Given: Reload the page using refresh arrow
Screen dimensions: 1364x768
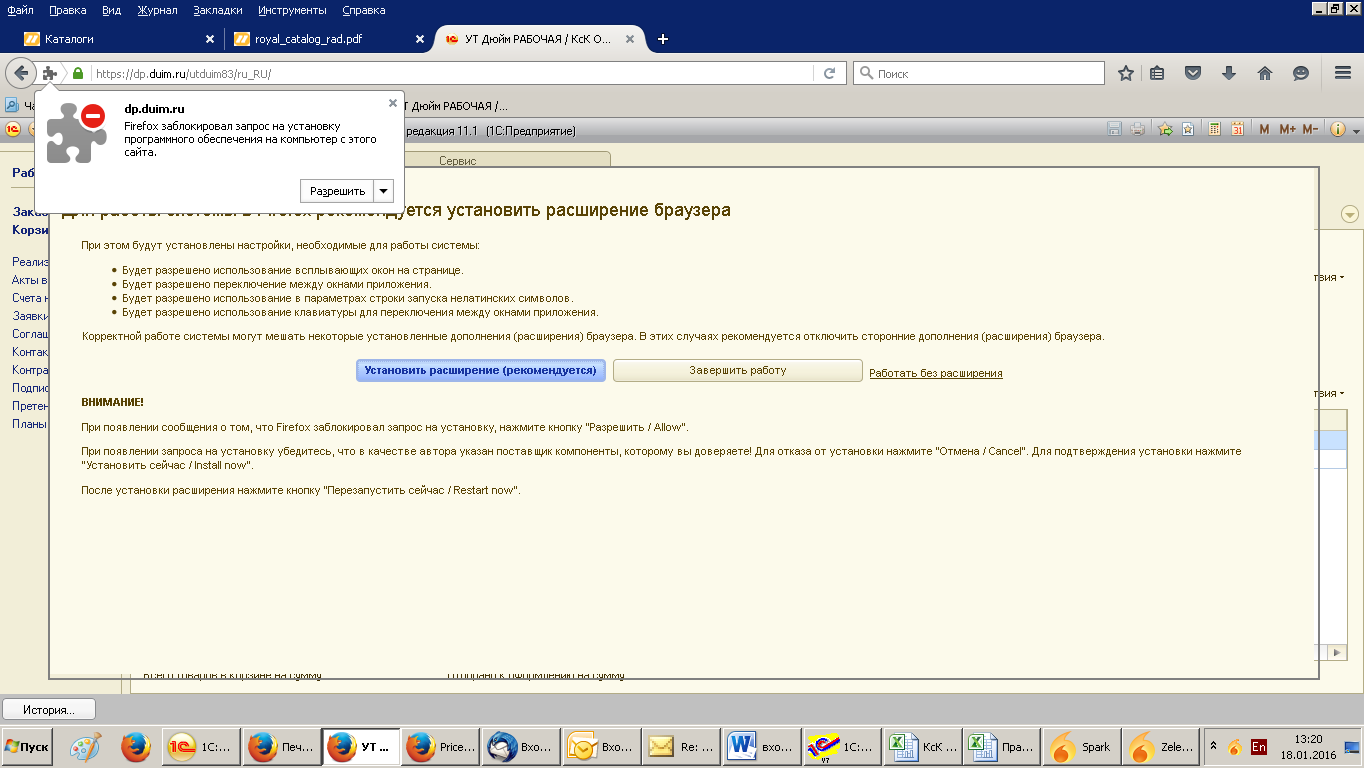Looking at the screenshot, I should [829, 73].
